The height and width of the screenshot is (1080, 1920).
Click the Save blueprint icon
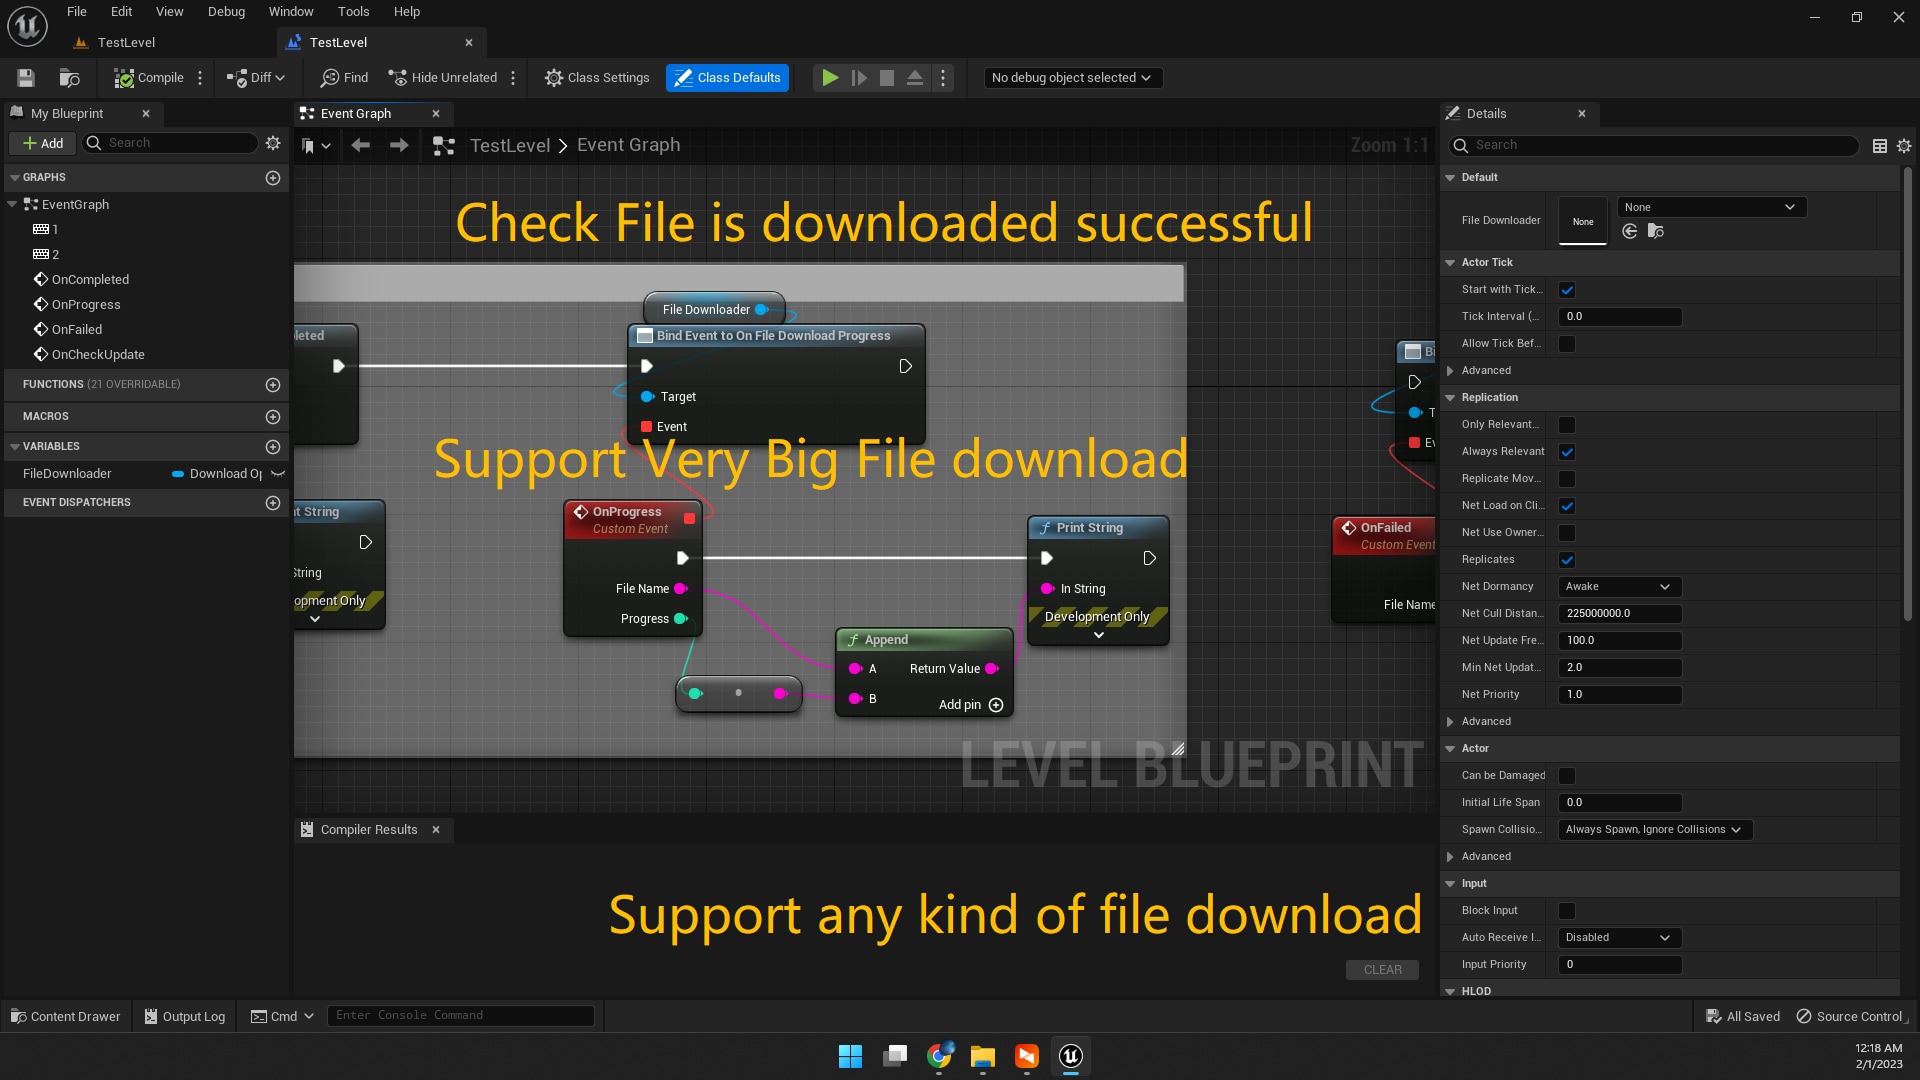(x=26, y=78)
